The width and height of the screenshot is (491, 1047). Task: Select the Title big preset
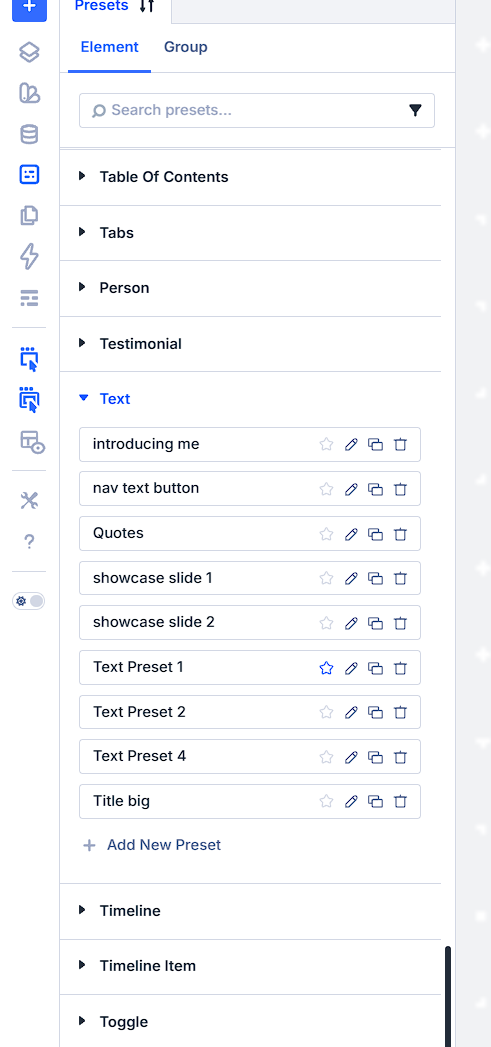click(250, 801)
